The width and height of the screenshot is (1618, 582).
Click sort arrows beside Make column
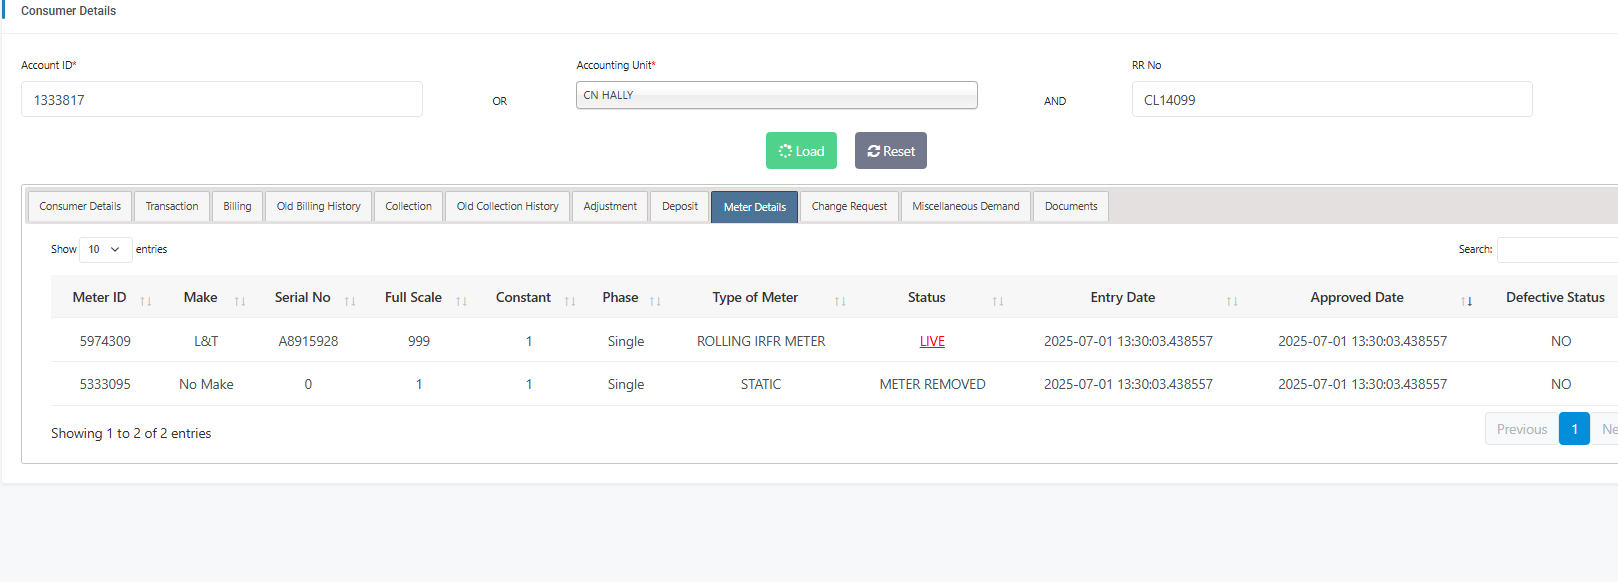coord(240,301)
